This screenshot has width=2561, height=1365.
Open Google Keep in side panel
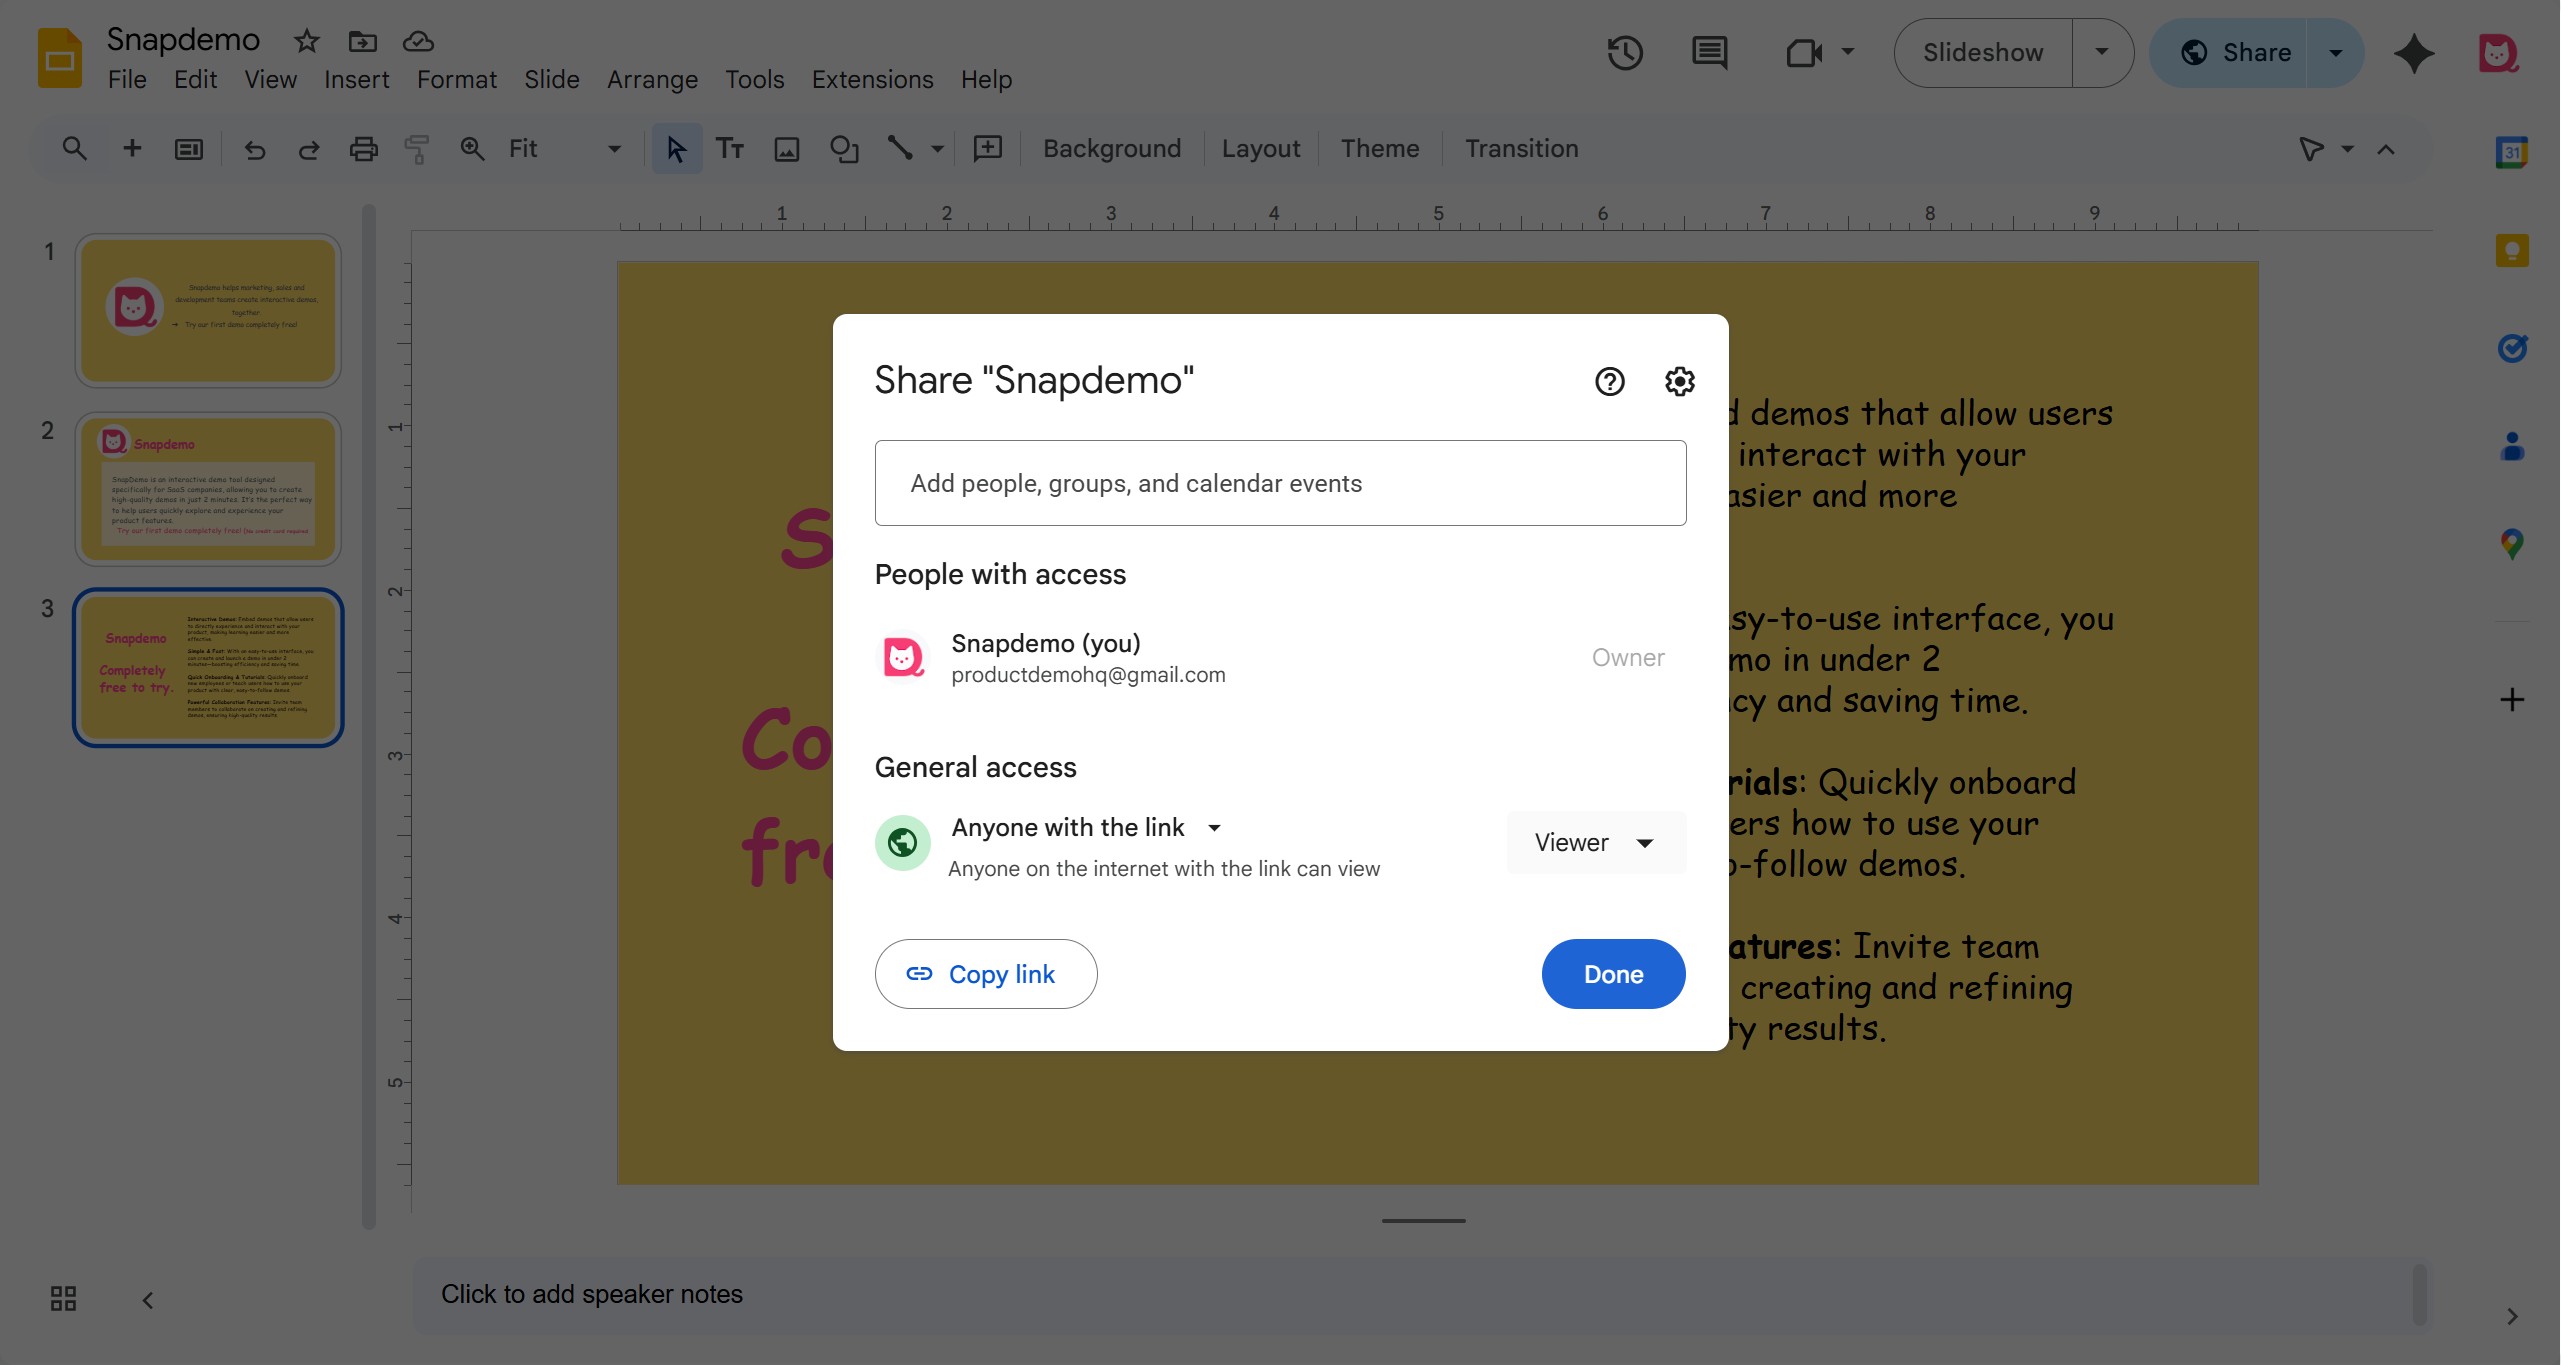point(2512,250)
